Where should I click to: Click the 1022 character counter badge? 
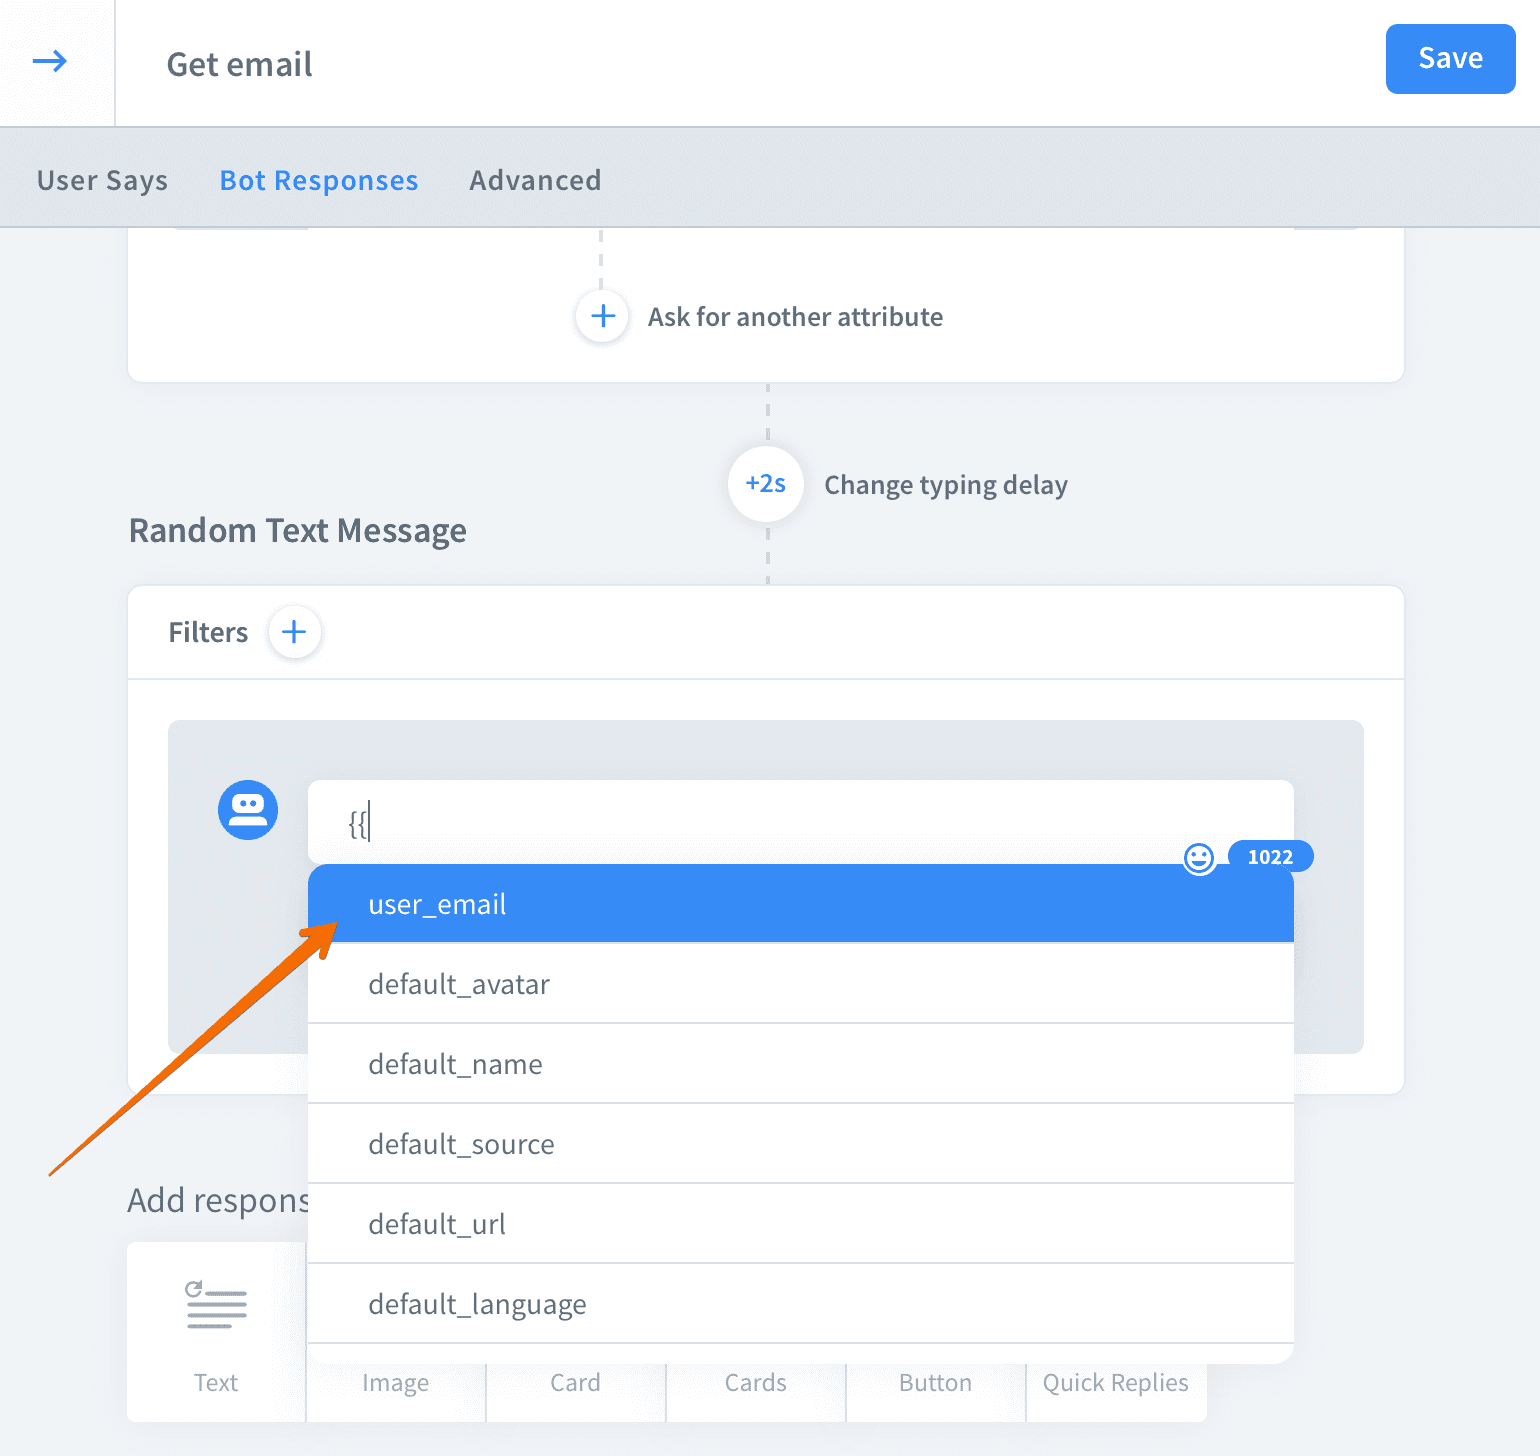pyautogui.click(x=1270, y=857)
